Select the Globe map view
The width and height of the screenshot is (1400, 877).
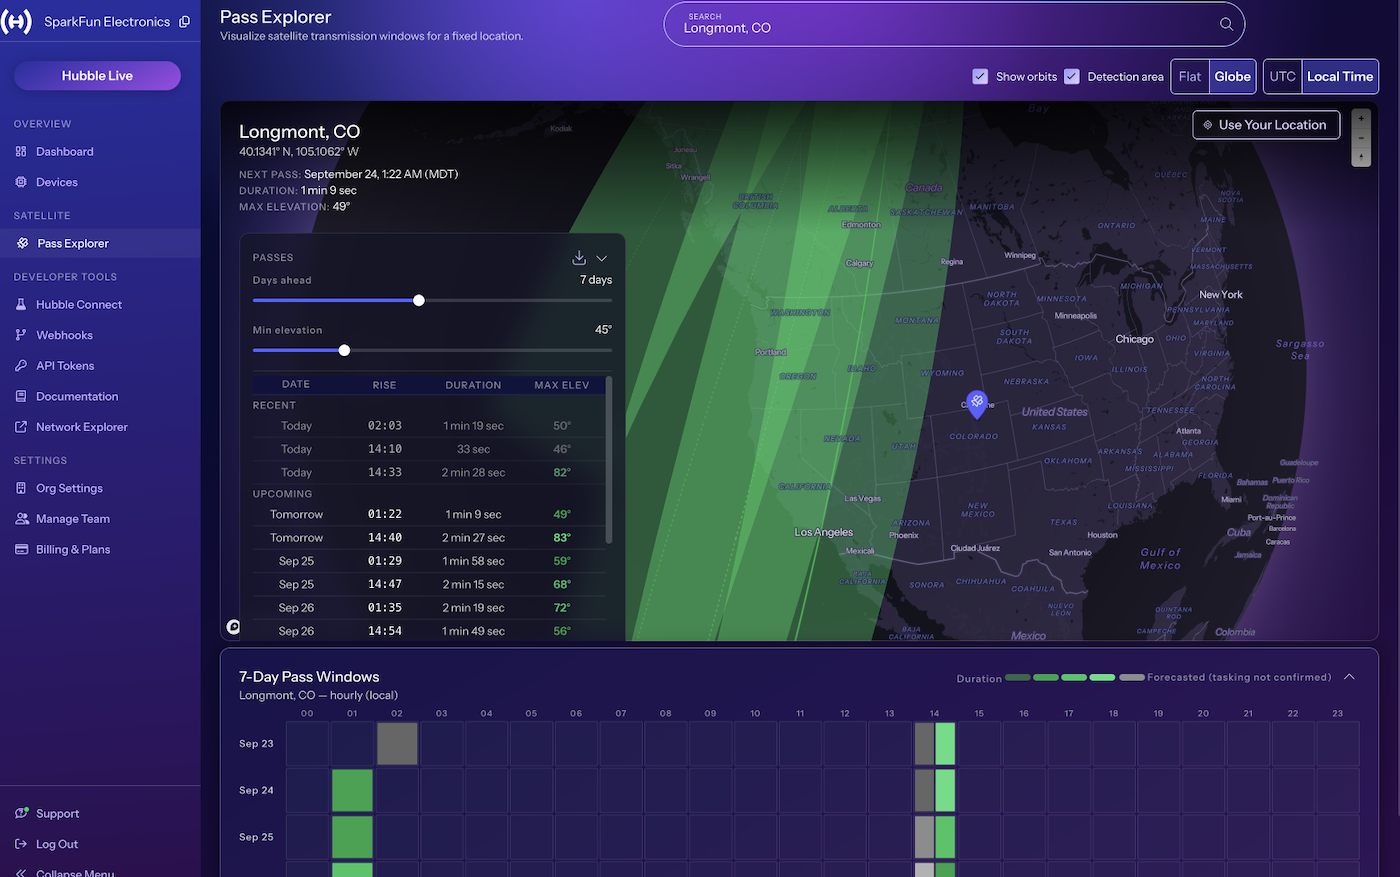(1233, 77)
